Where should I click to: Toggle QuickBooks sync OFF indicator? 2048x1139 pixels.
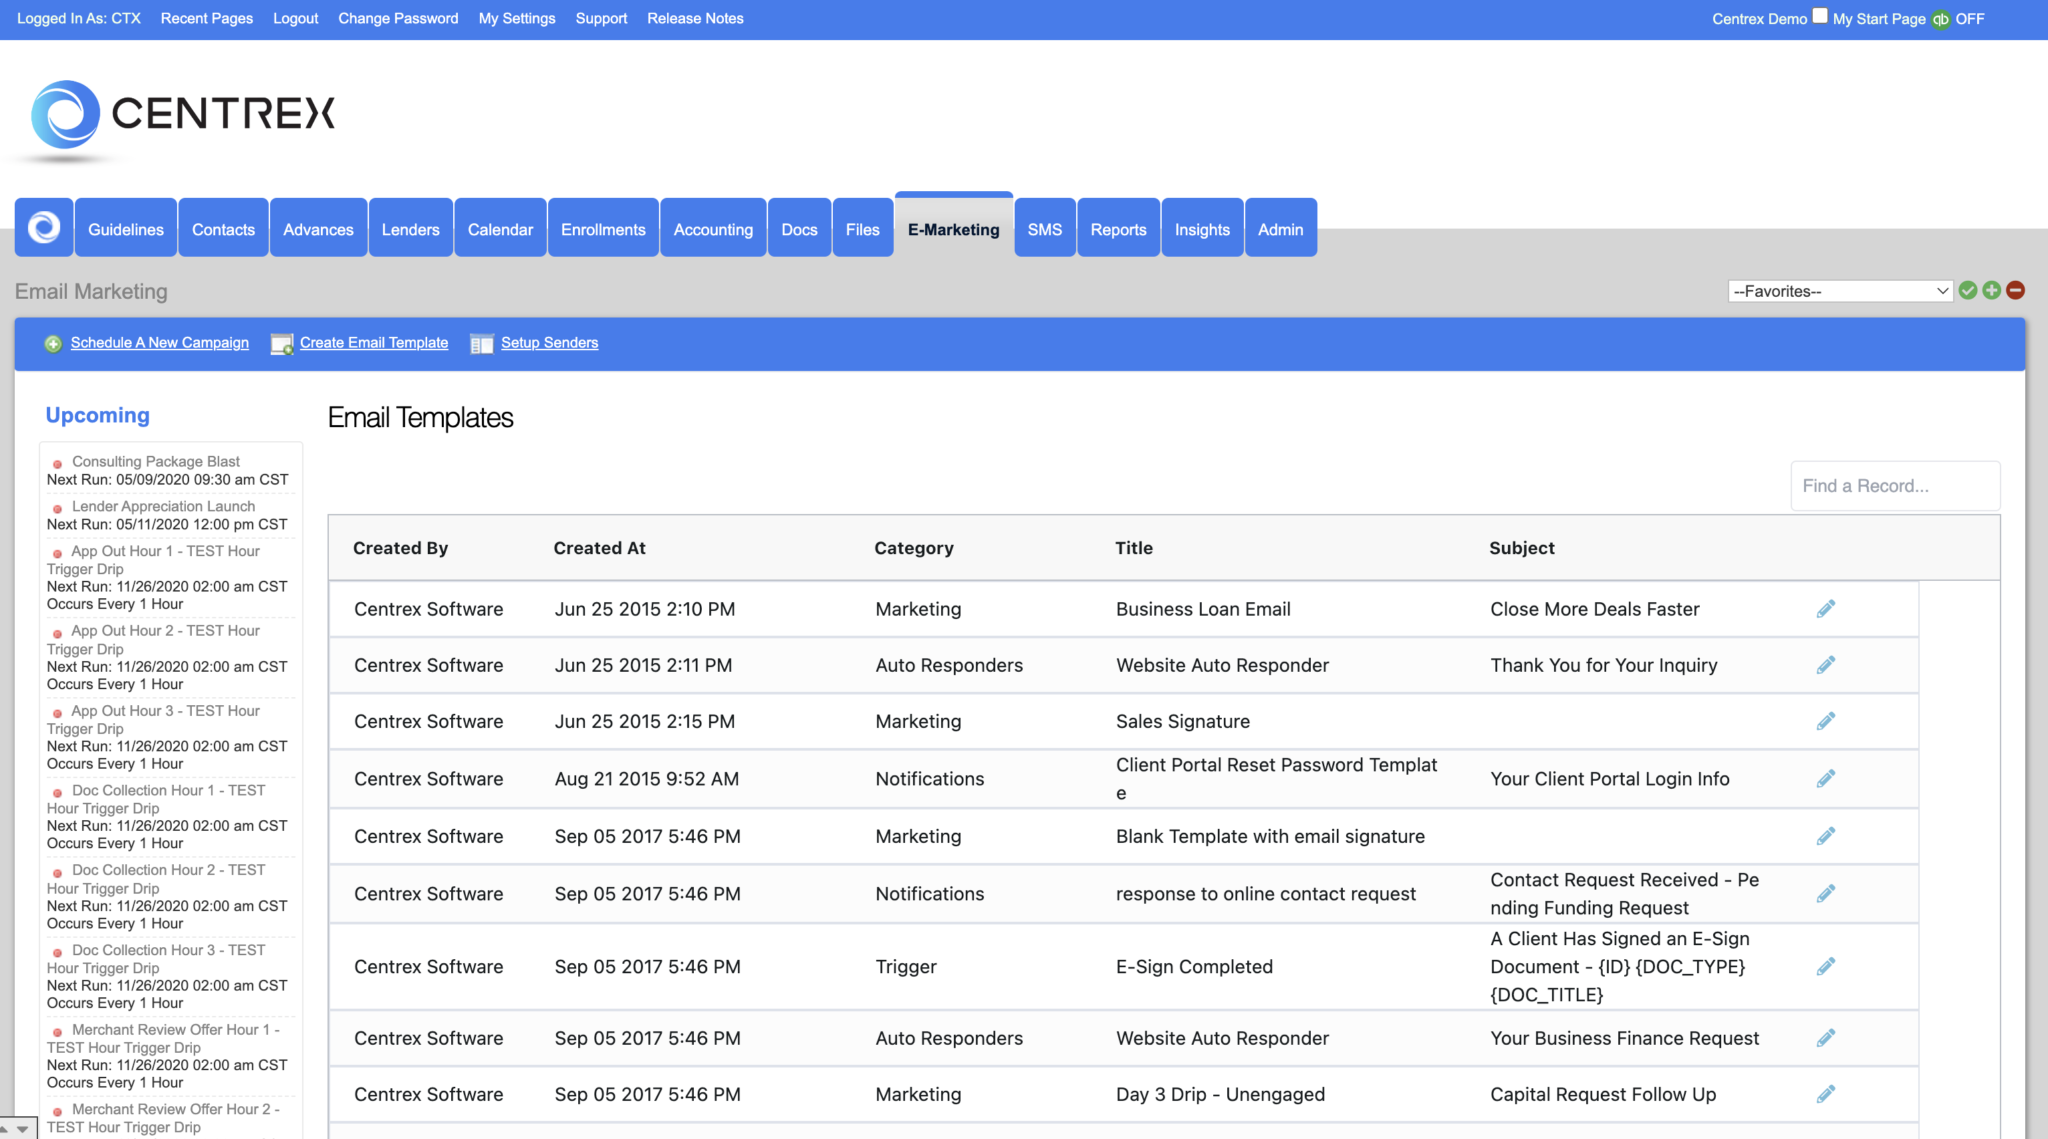(1970, 18)
